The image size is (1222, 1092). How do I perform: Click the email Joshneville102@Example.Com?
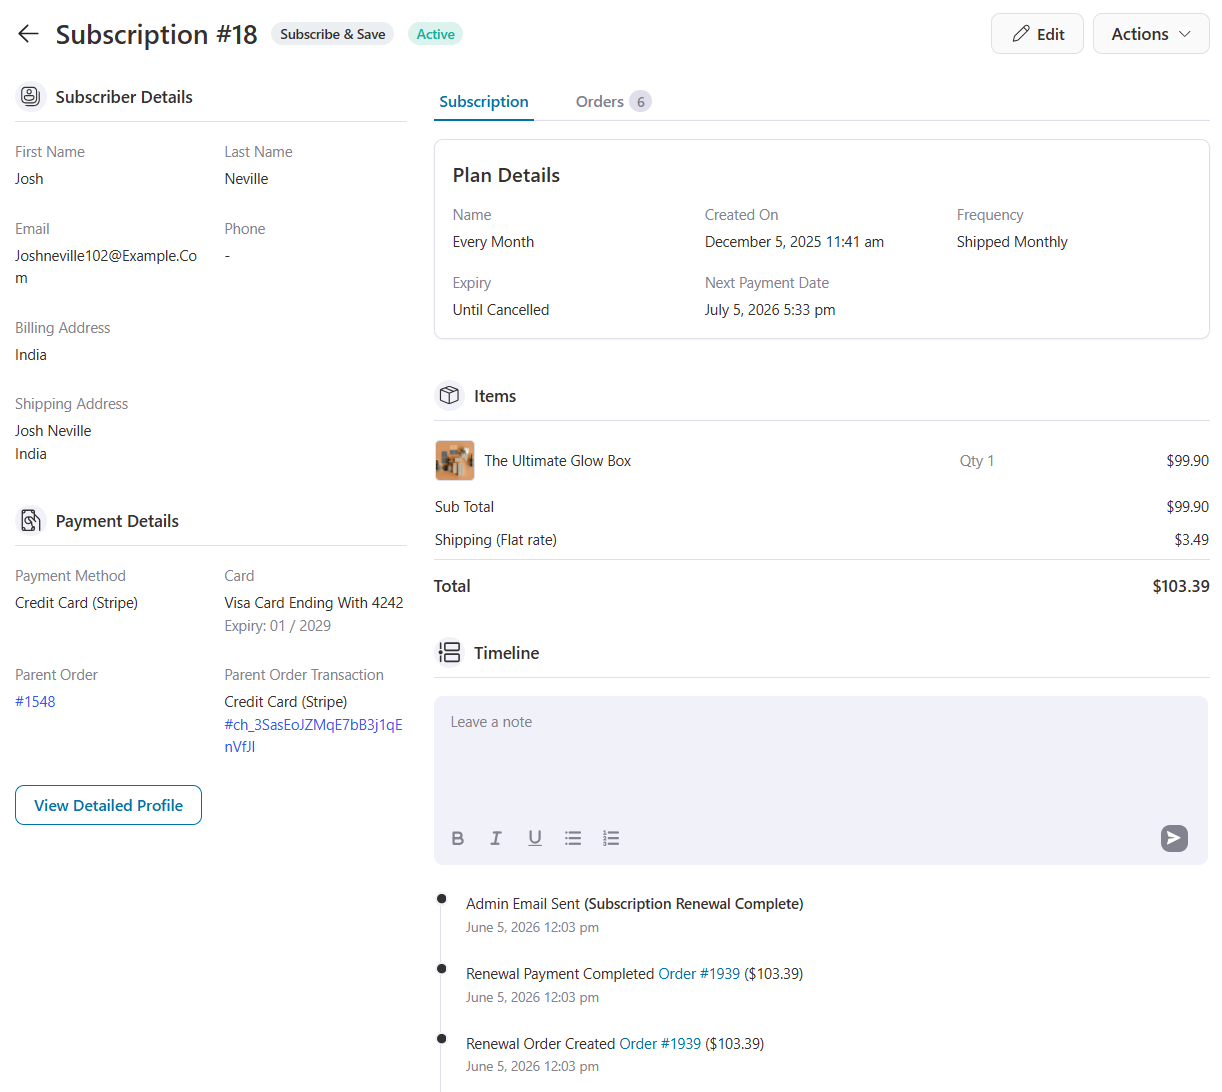[106, 267]
